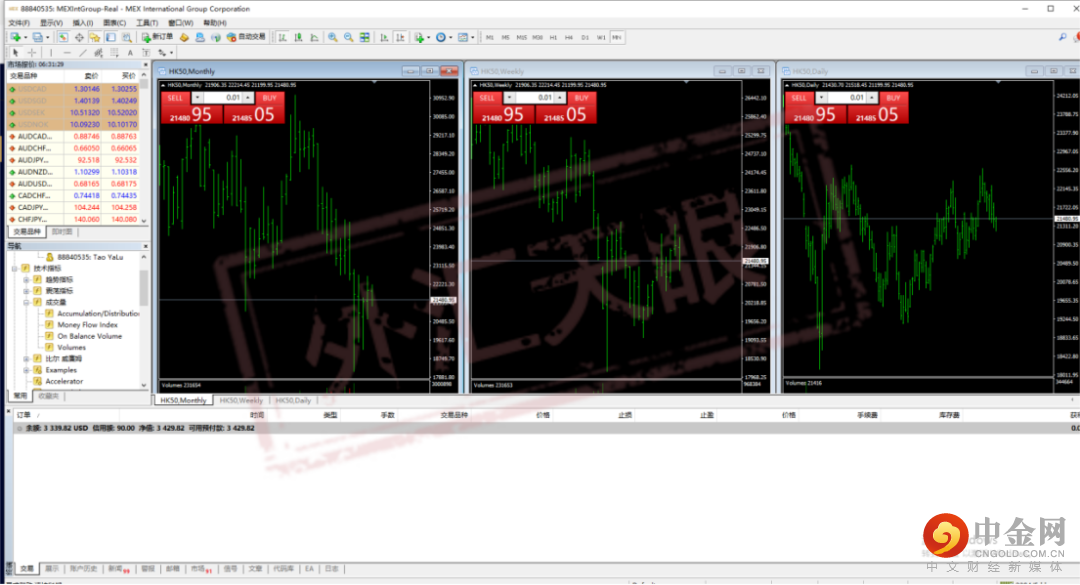Screen dimensions: 1080x585
Task: Click the tile windows icon
Action: tap(364, 37)
